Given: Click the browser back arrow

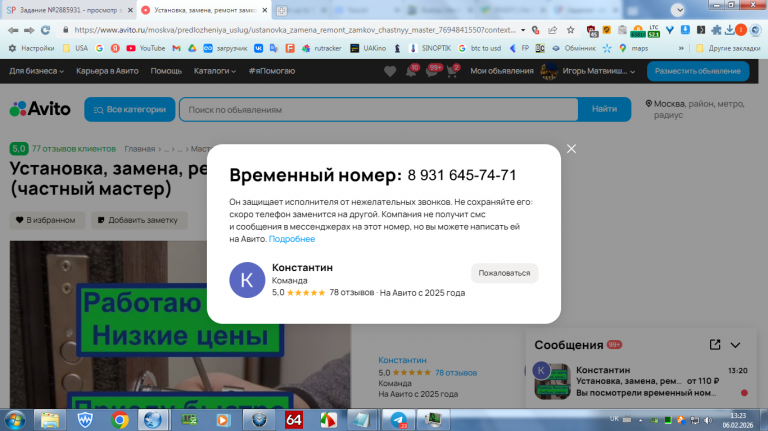Looking at the screenshot, I should (13, 30).
